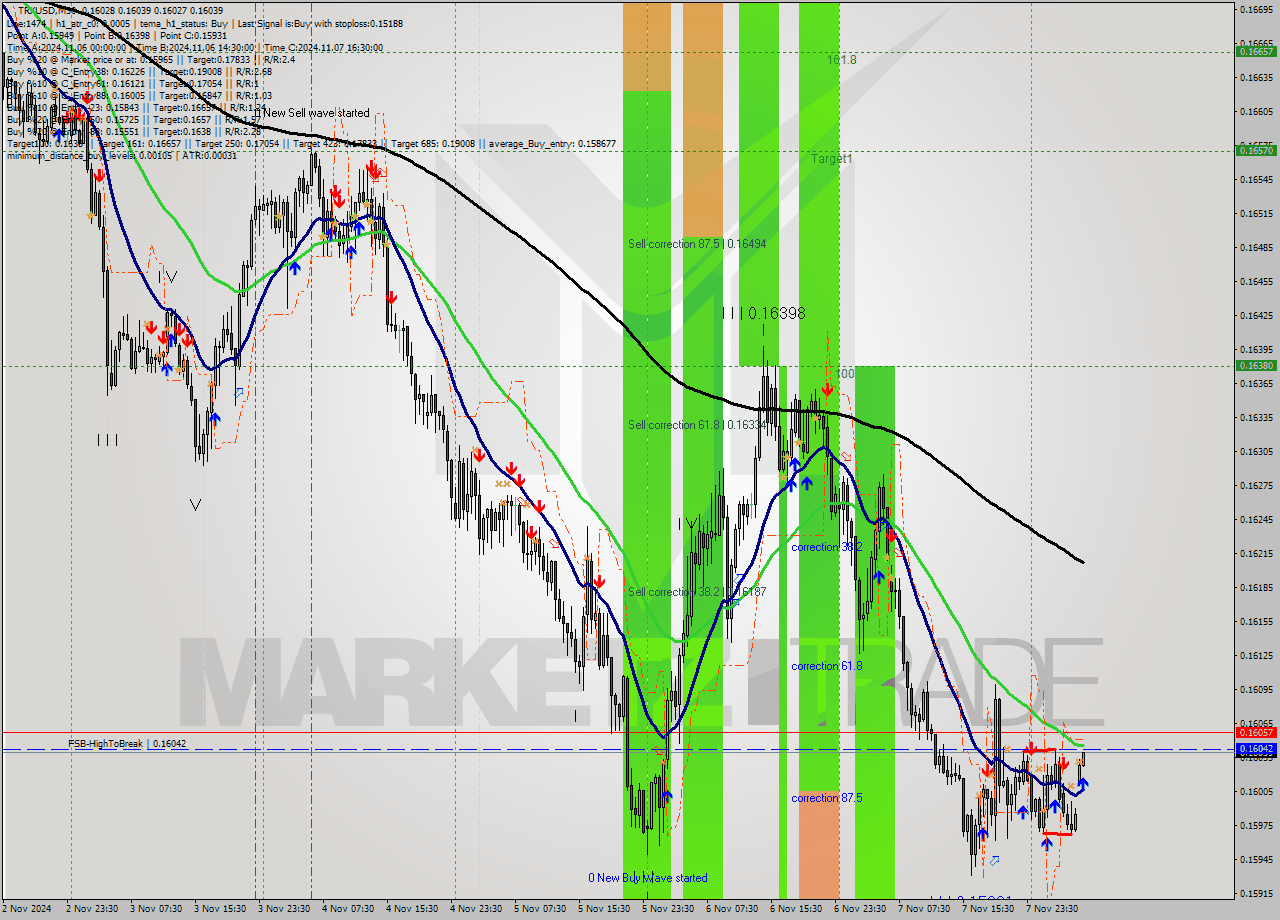Click the blue 'correction 87.5' label

coord(826,798)
